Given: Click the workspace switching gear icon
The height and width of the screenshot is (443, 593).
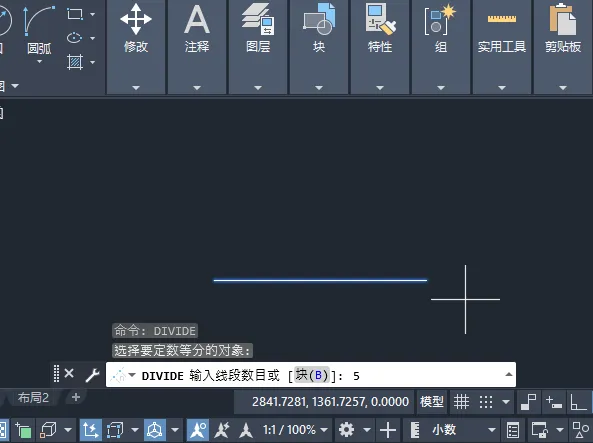Looking at the screenshot, I should (x=346, y=430).
